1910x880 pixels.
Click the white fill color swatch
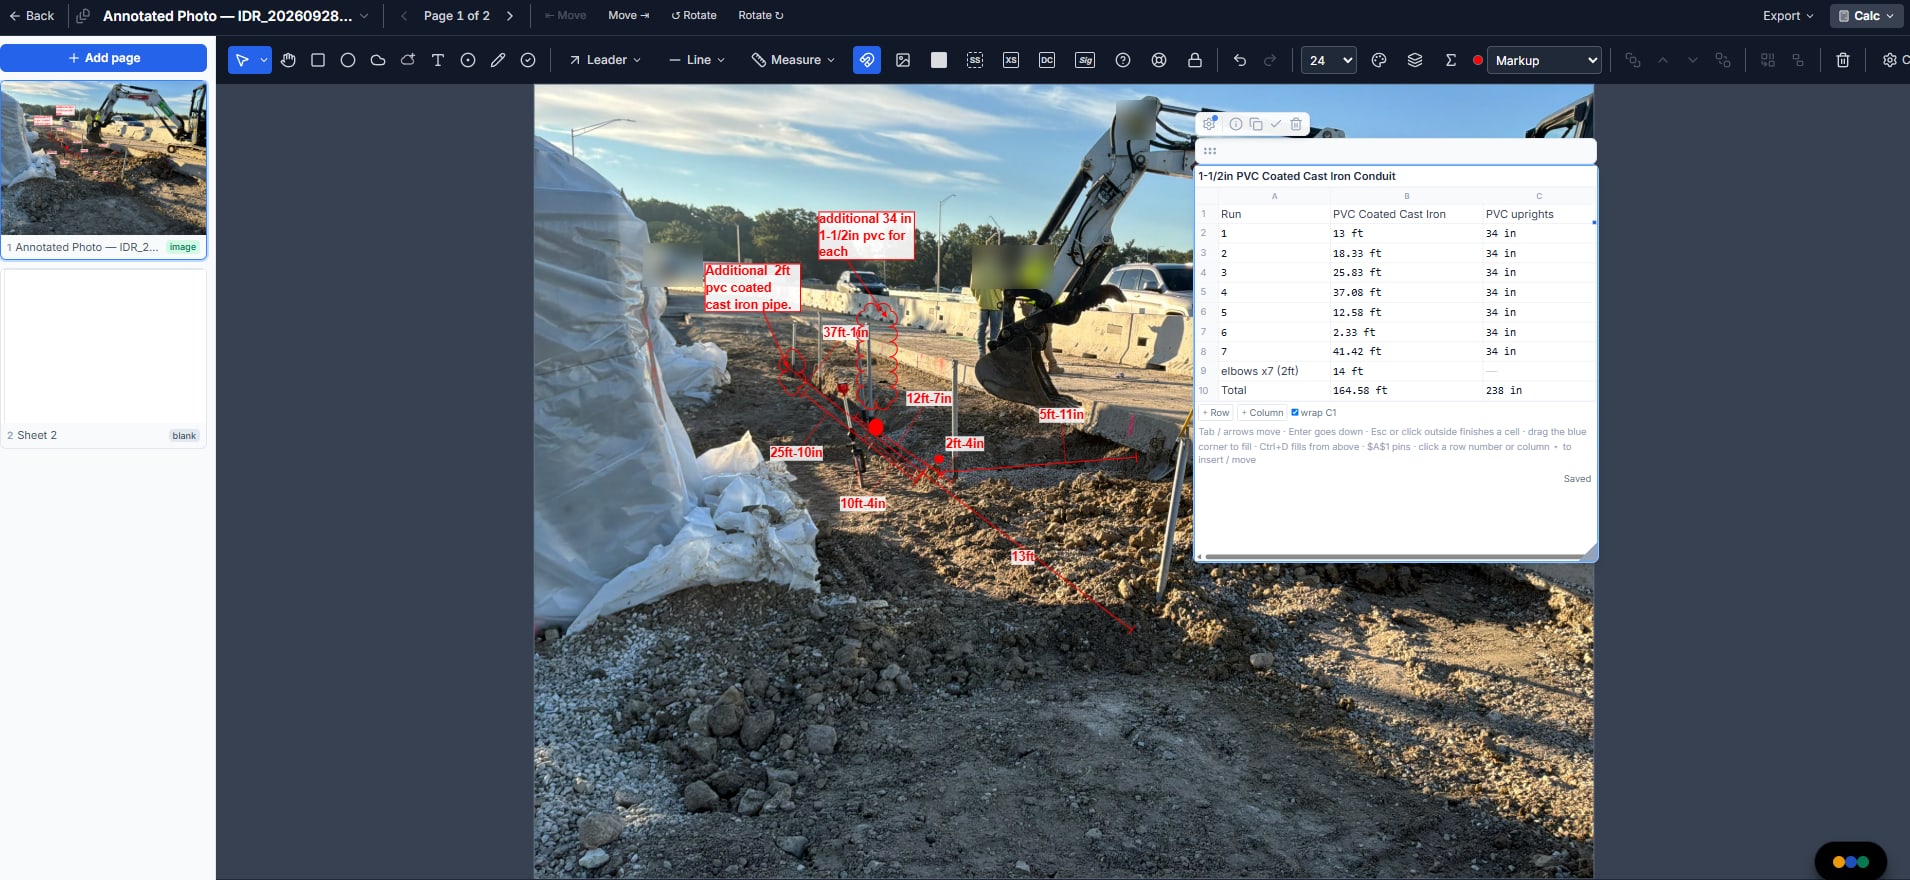point(939,60)
